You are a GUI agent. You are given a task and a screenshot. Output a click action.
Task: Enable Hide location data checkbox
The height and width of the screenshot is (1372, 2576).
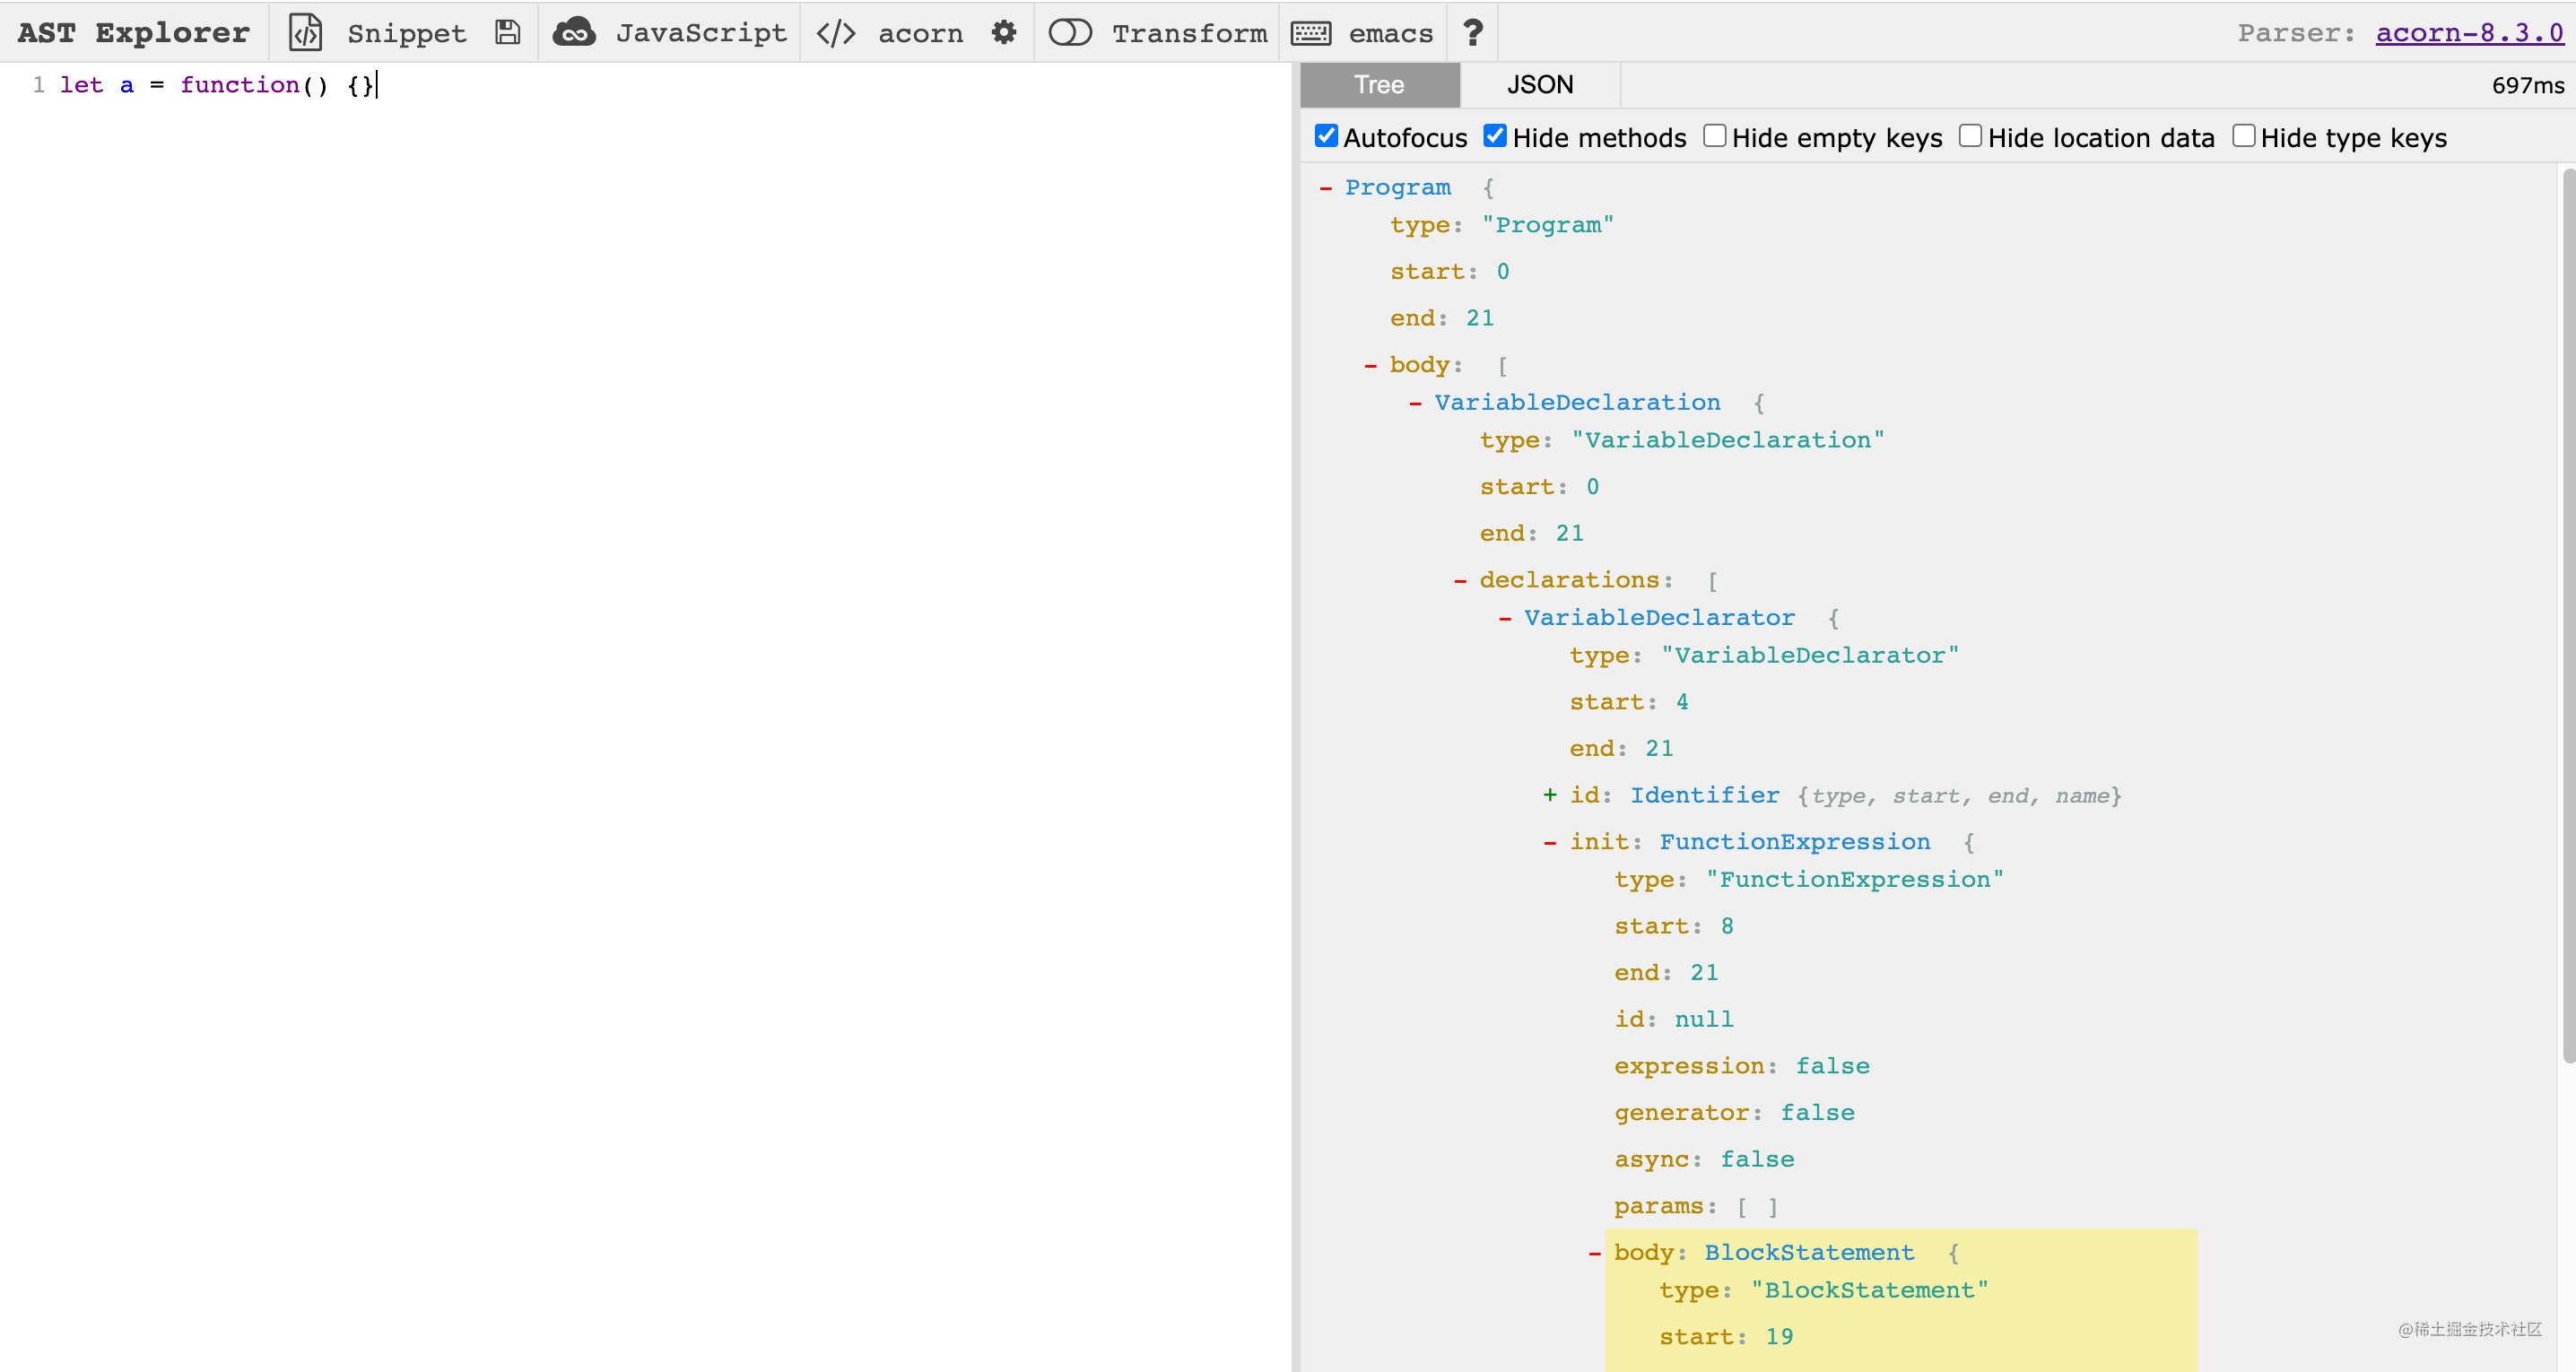click(x=1970, y=136)
